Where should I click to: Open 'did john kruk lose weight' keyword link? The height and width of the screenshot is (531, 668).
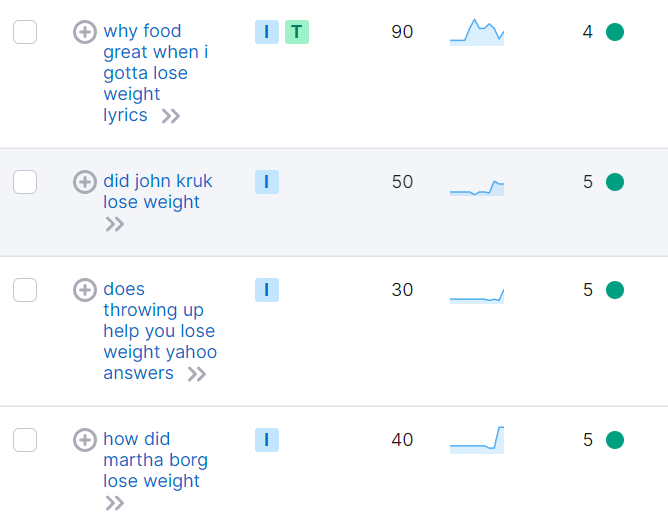157,192
